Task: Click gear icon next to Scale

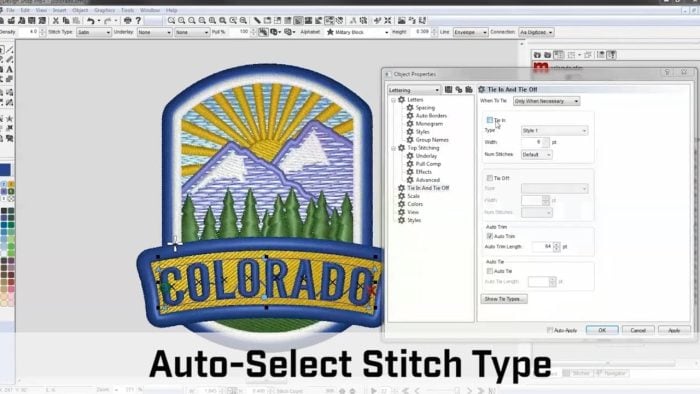Action: coord(401,196)
